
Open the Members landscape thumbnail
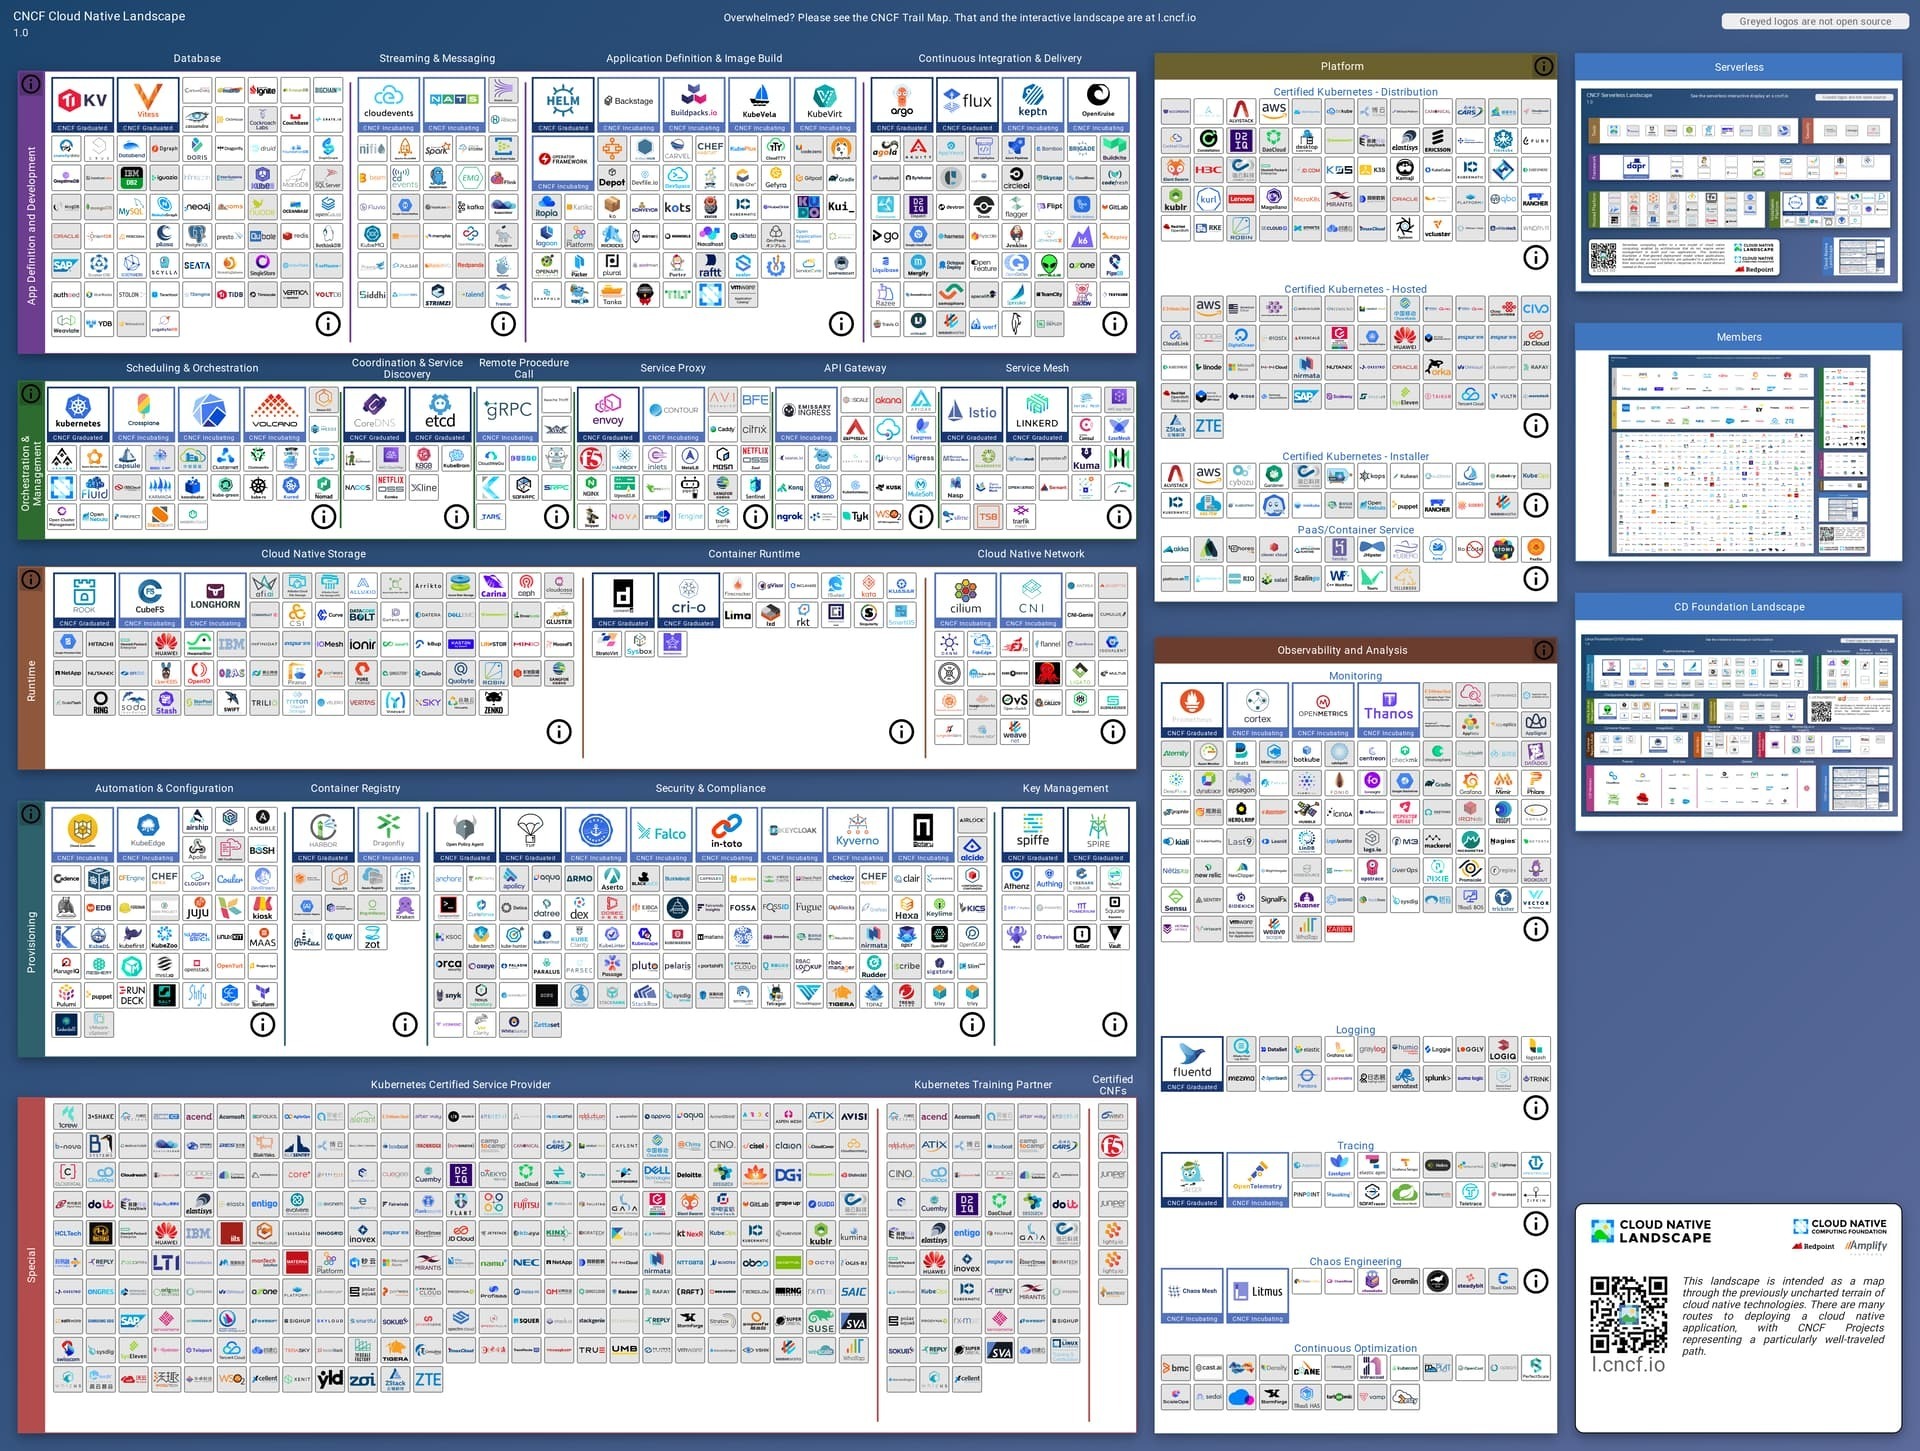[x=1738, y=454]
